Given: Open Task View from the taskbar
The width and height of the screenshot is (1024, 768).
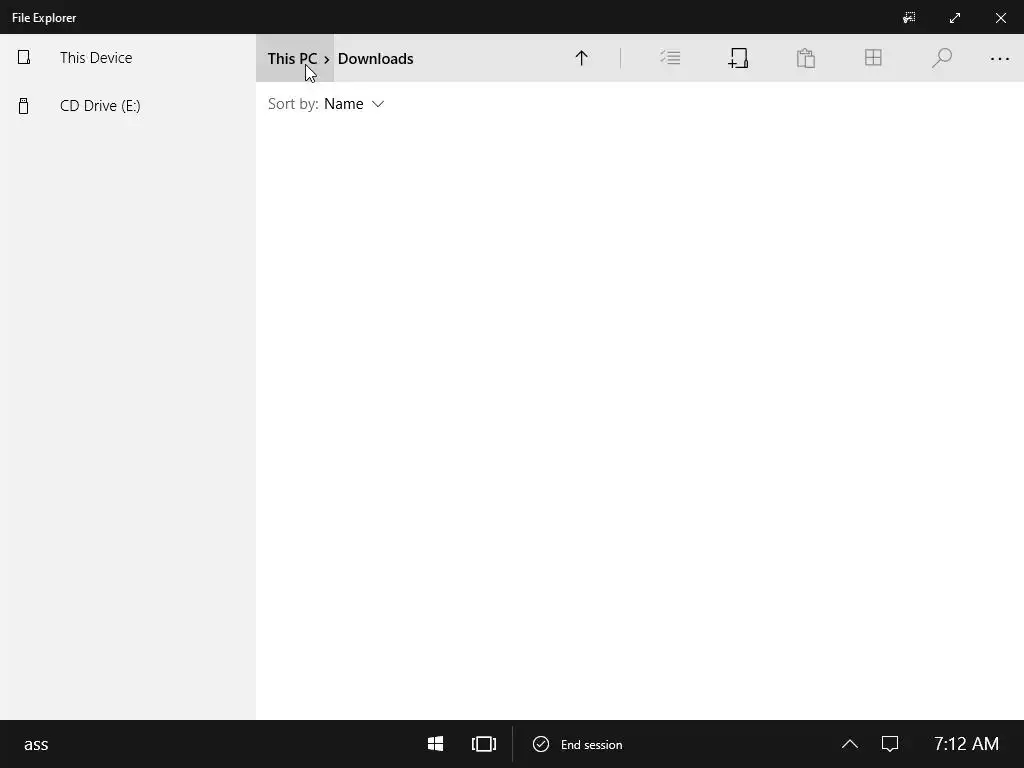Looking at the screenshot, I should tap(484, 744).
